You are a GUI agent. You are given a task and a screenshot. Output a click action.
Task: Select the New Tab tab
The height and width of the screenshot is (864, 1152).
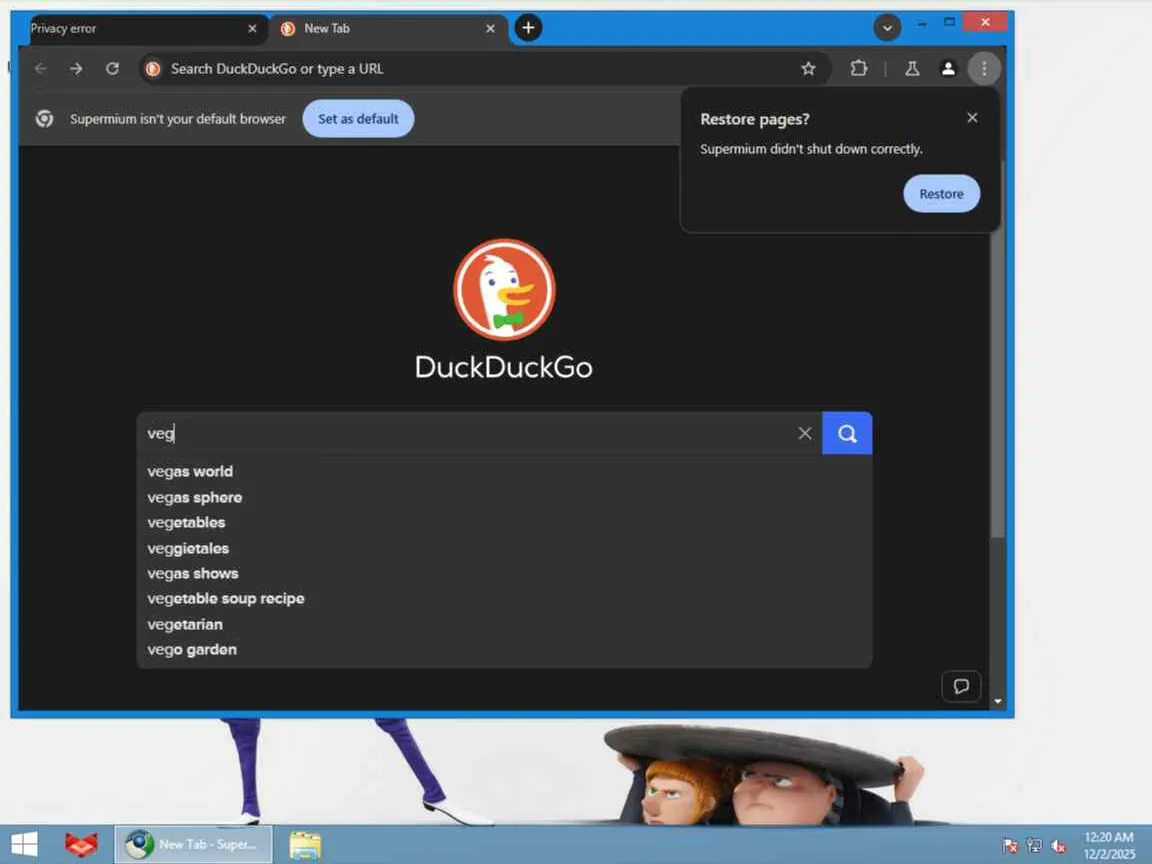pos(388,29)
